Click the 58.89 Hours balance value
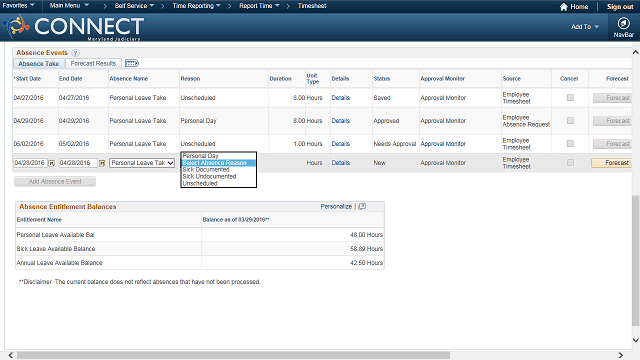640x360 pixels. coord(366,249)
